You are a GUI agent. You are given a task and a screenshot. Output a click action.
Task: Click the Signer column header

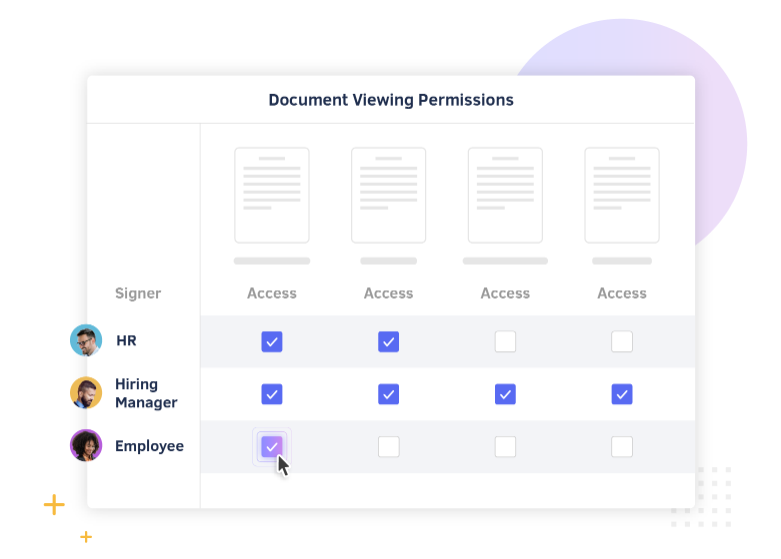pos(138,293)
